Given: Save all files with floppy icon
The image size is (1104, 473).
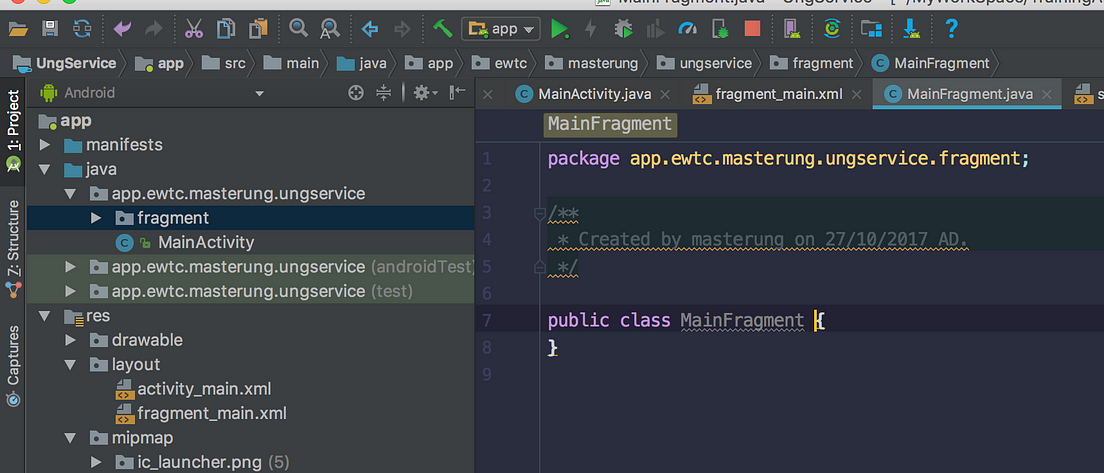Looking at the screenshot, I should click(50, 29).
